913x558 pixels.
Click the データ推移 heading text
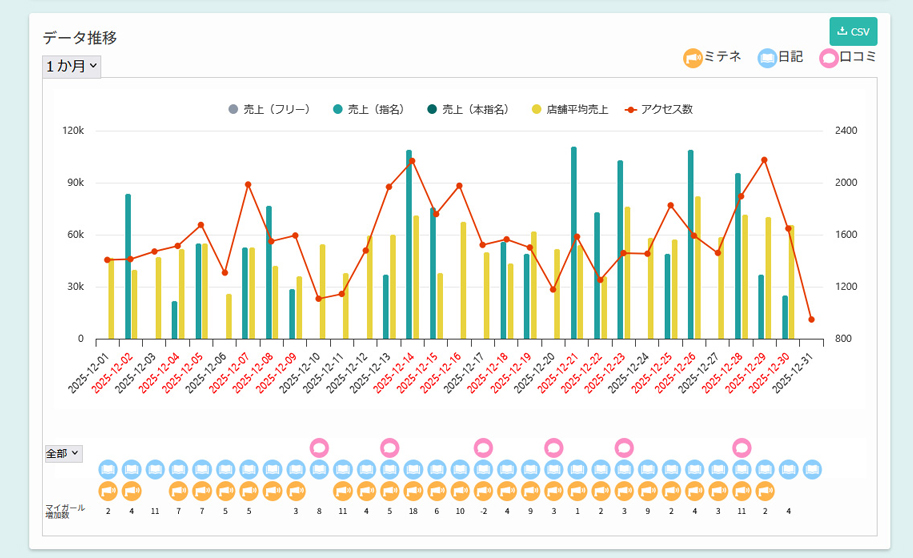(80, 38)
